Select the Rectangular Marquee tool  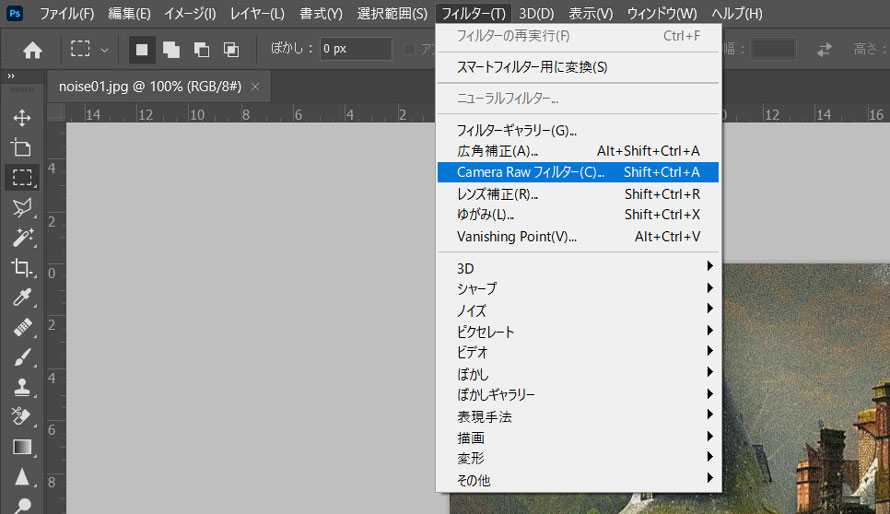[22, 178]
